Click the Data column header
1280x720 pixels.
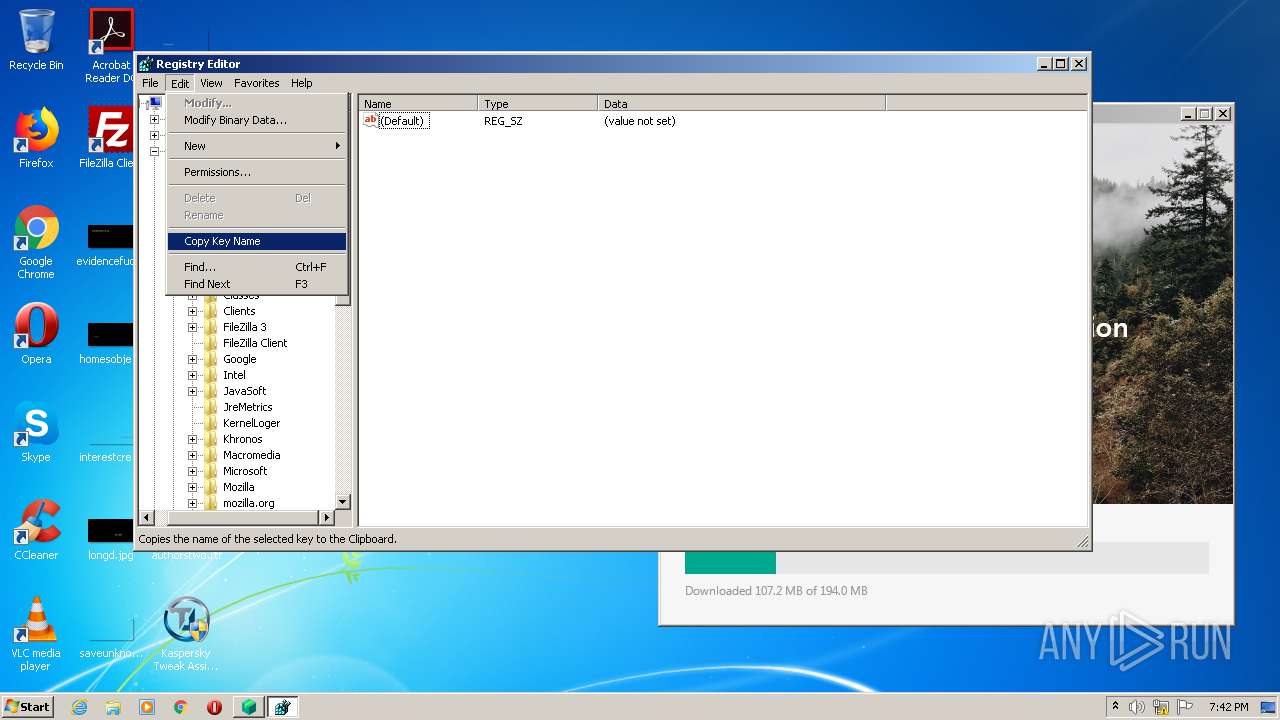point(742,103)
